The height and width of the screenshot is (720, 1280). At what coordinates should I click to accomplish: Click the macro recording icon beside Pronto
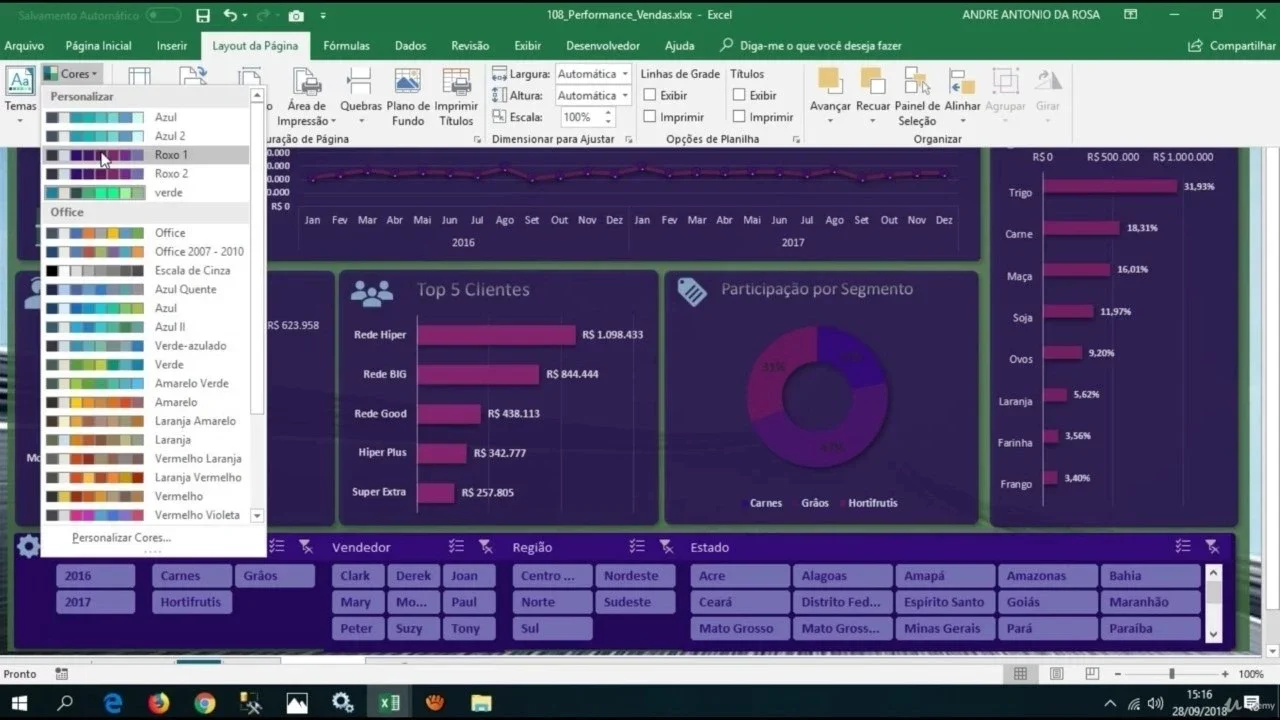point(61,674)
